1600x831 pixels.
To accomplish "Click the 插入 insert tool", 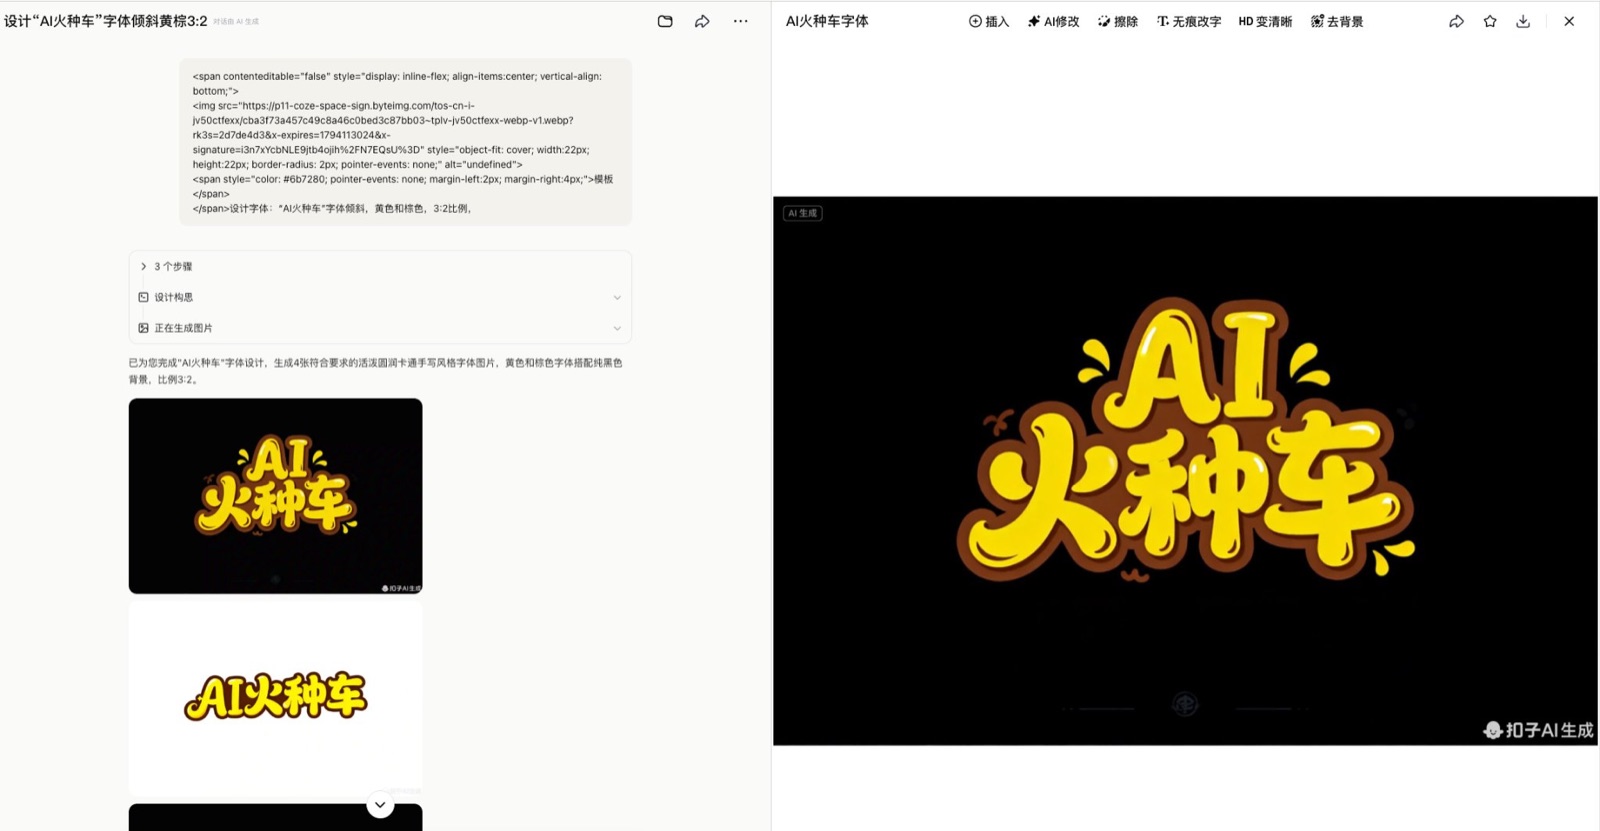I will 989,21.
